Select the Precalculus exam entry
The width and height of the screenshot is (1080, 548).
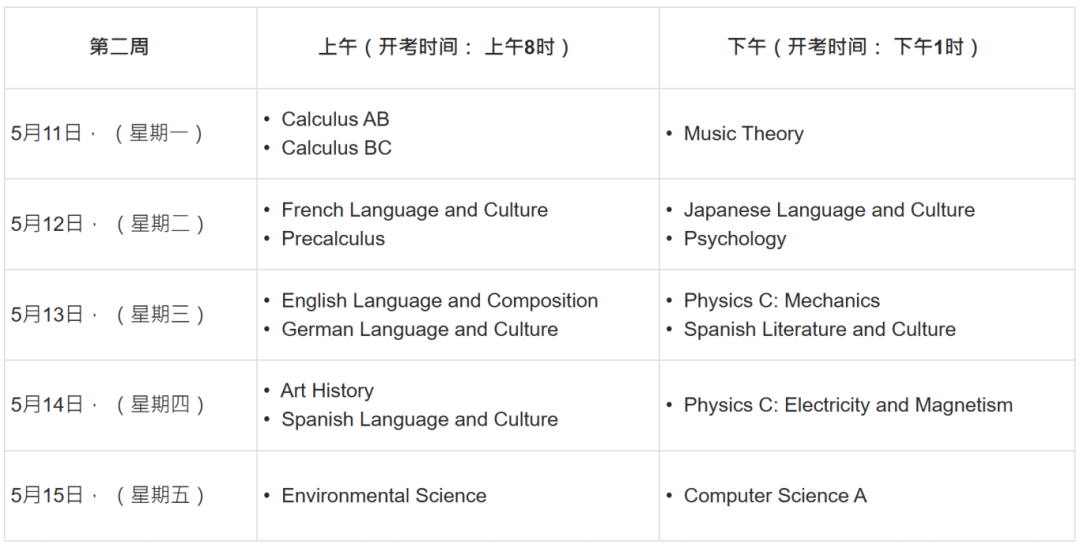tap(333, 239)
